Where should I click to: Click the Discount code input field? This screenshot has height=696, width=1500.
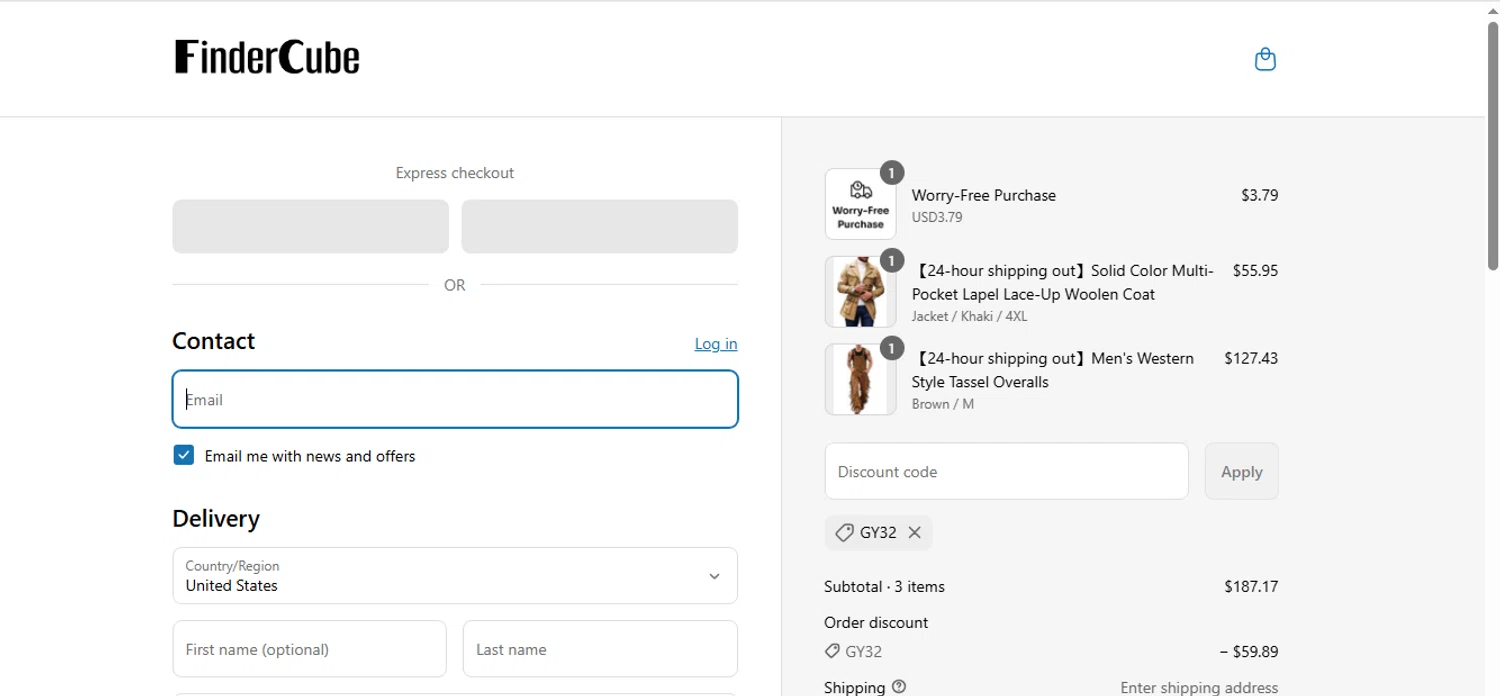pos(1006,471)
